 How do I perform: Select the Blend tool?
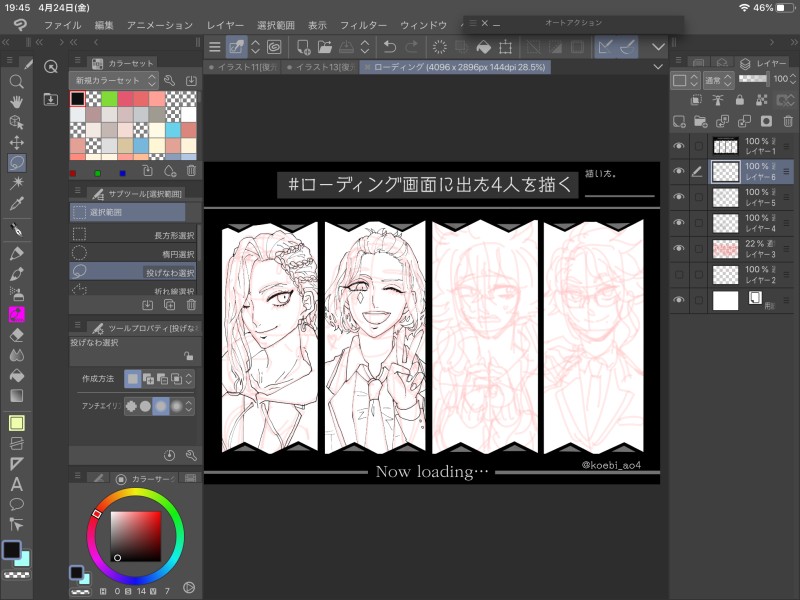point(16,355)
